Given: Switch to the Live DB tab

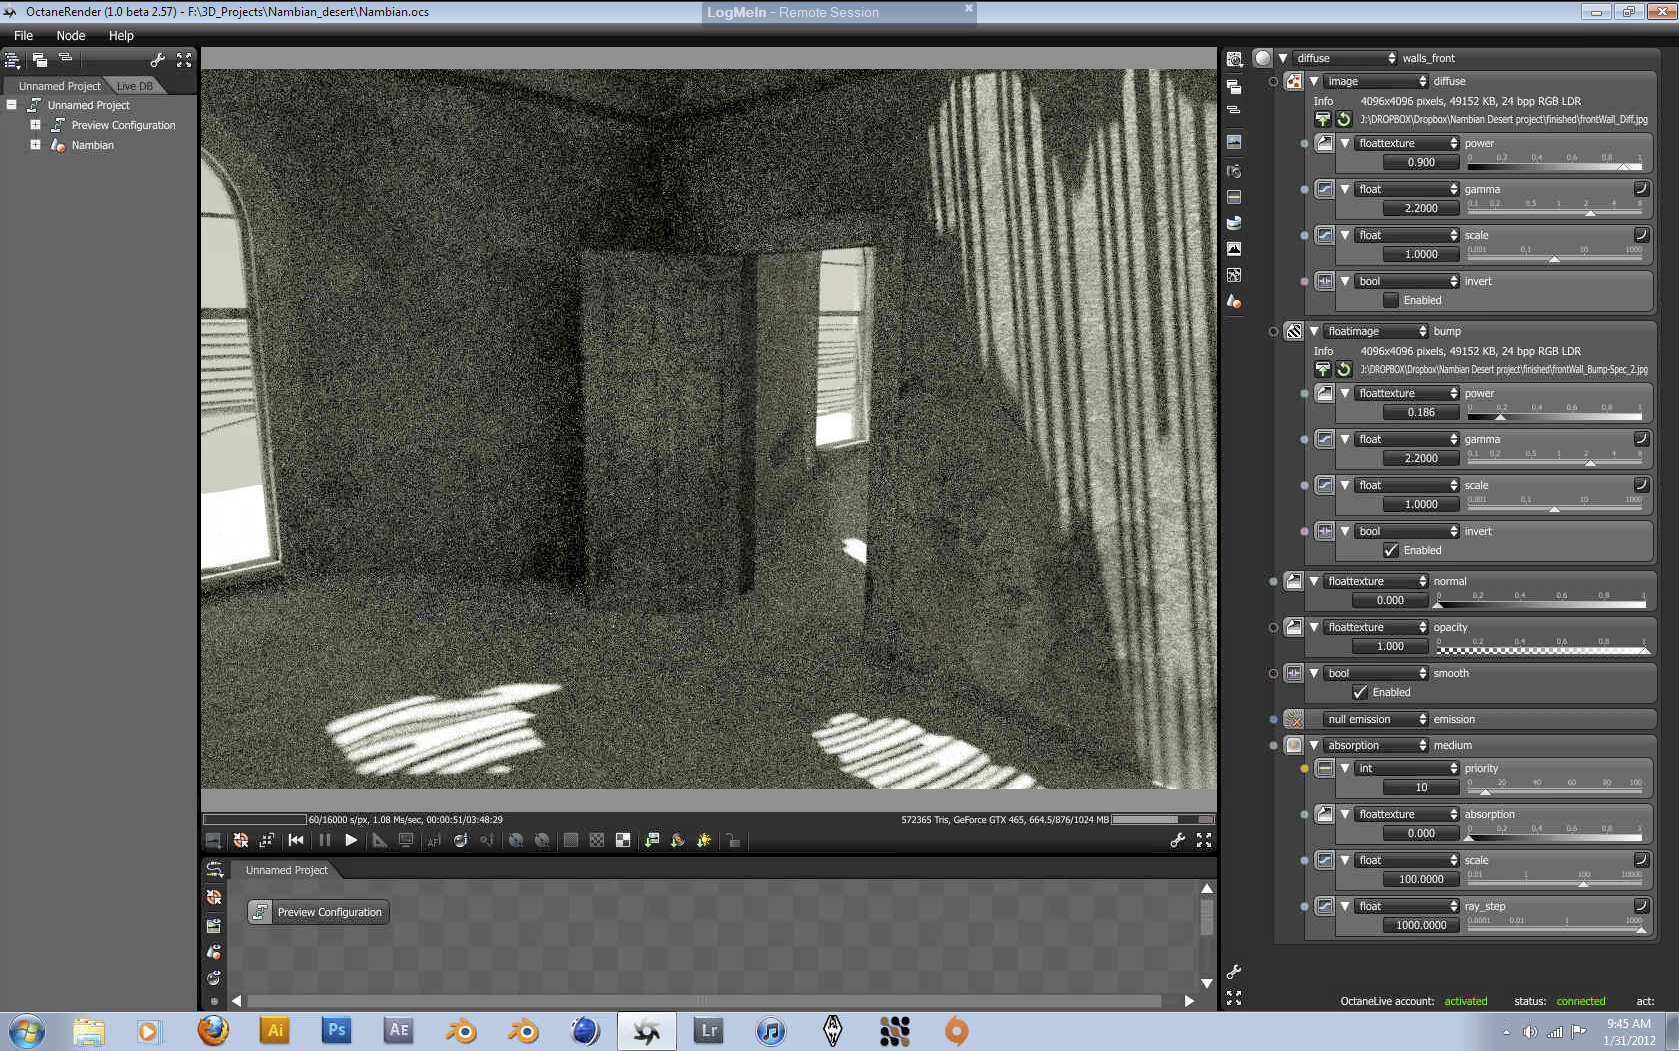Looking at the screenshot, I should click(x=135, y=86).
